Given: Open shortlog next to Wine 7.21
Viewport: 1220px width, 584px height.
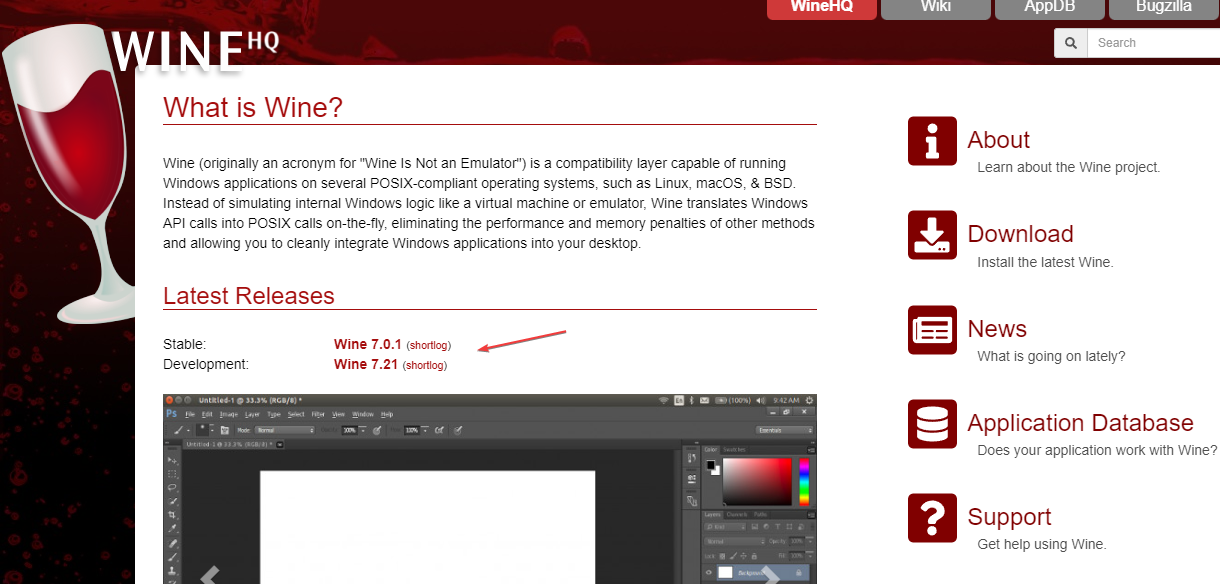Looking at the screenshot, I should (x=425, y=366).
